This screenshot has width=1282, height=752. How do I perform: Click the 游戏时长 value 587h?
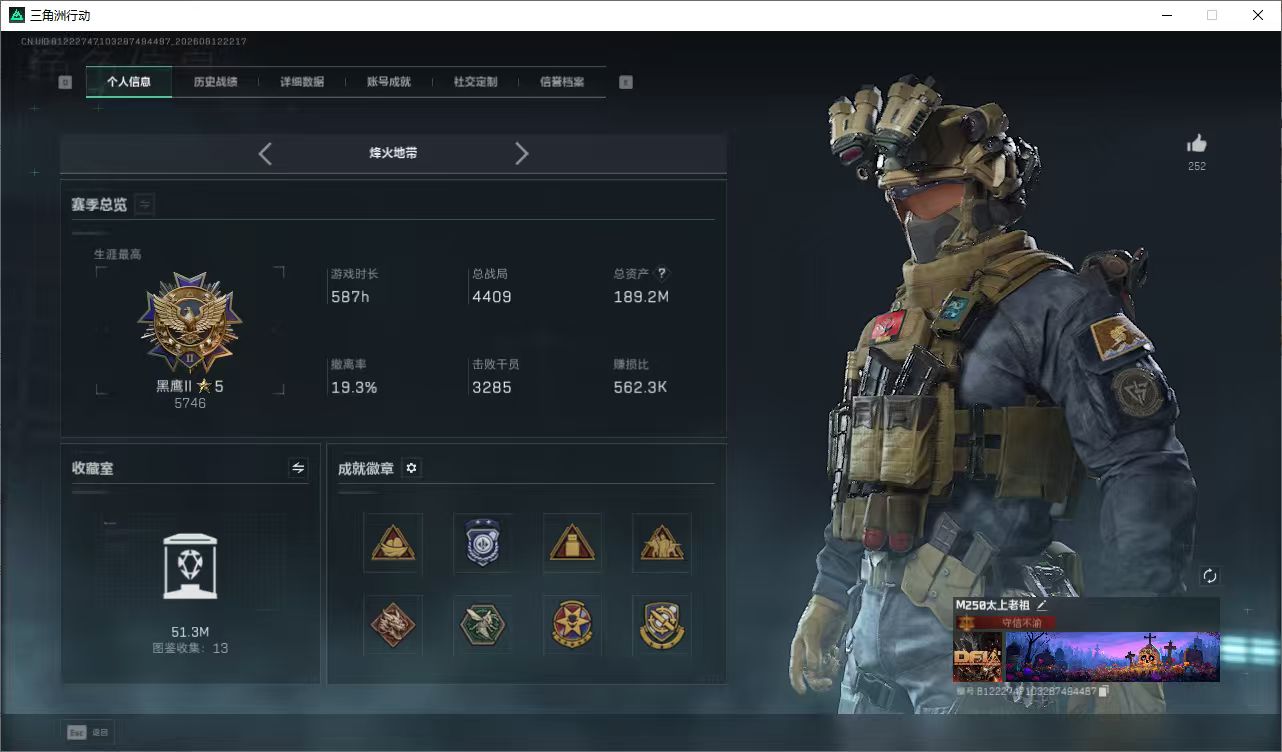pyautogui.click(x=350, y=297)
